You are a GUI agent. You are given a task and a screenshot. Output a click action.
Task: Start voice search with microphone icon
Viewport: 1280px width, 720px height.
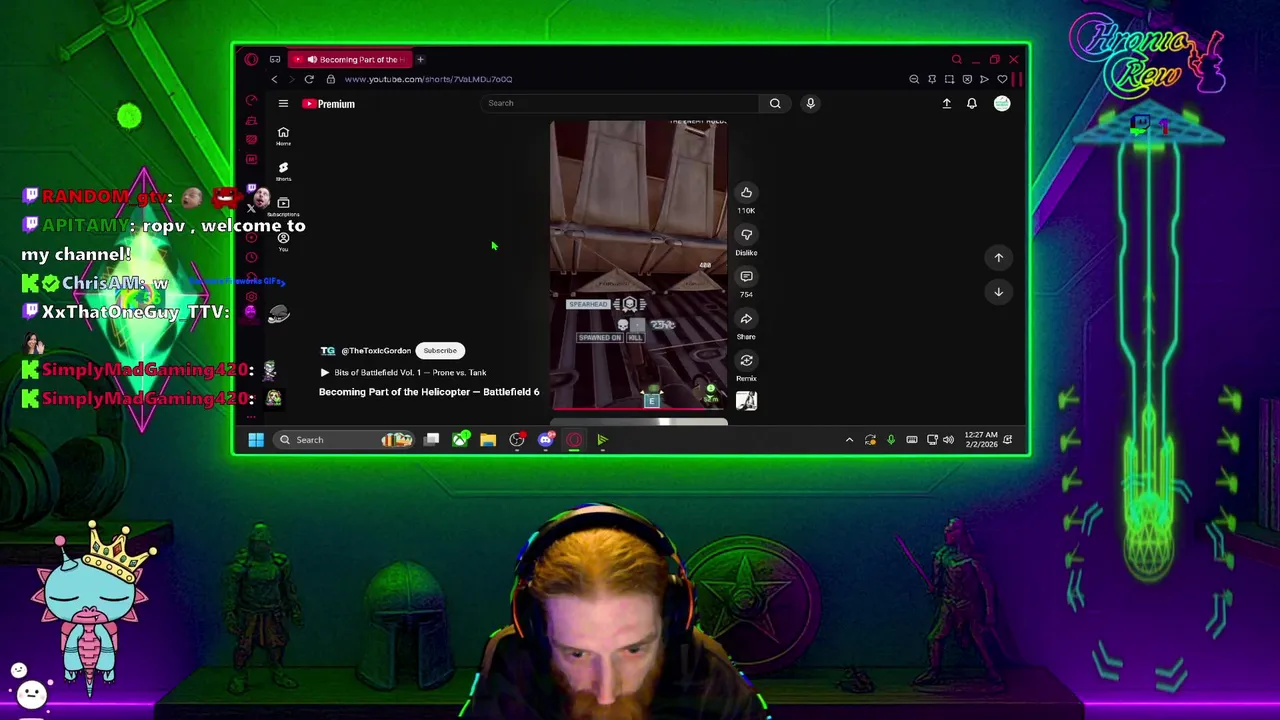[x=810, y=103]
